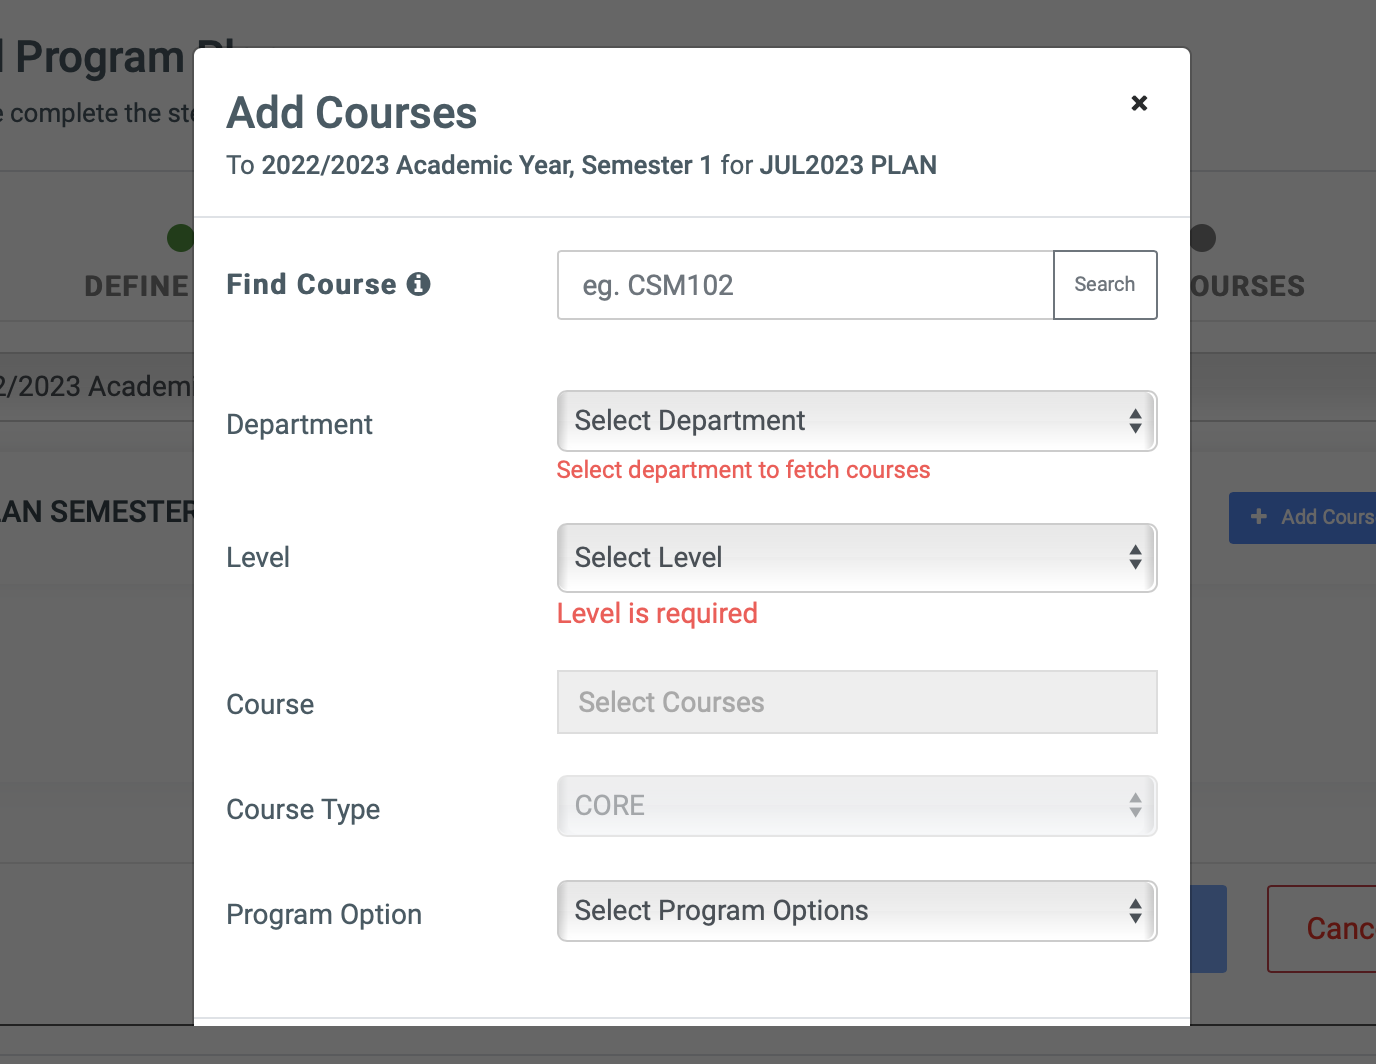The height and width of the screenshot is (1064, 1376).
Task: Open the Select Program Options dropdown
Action: (x=856, y=911)
